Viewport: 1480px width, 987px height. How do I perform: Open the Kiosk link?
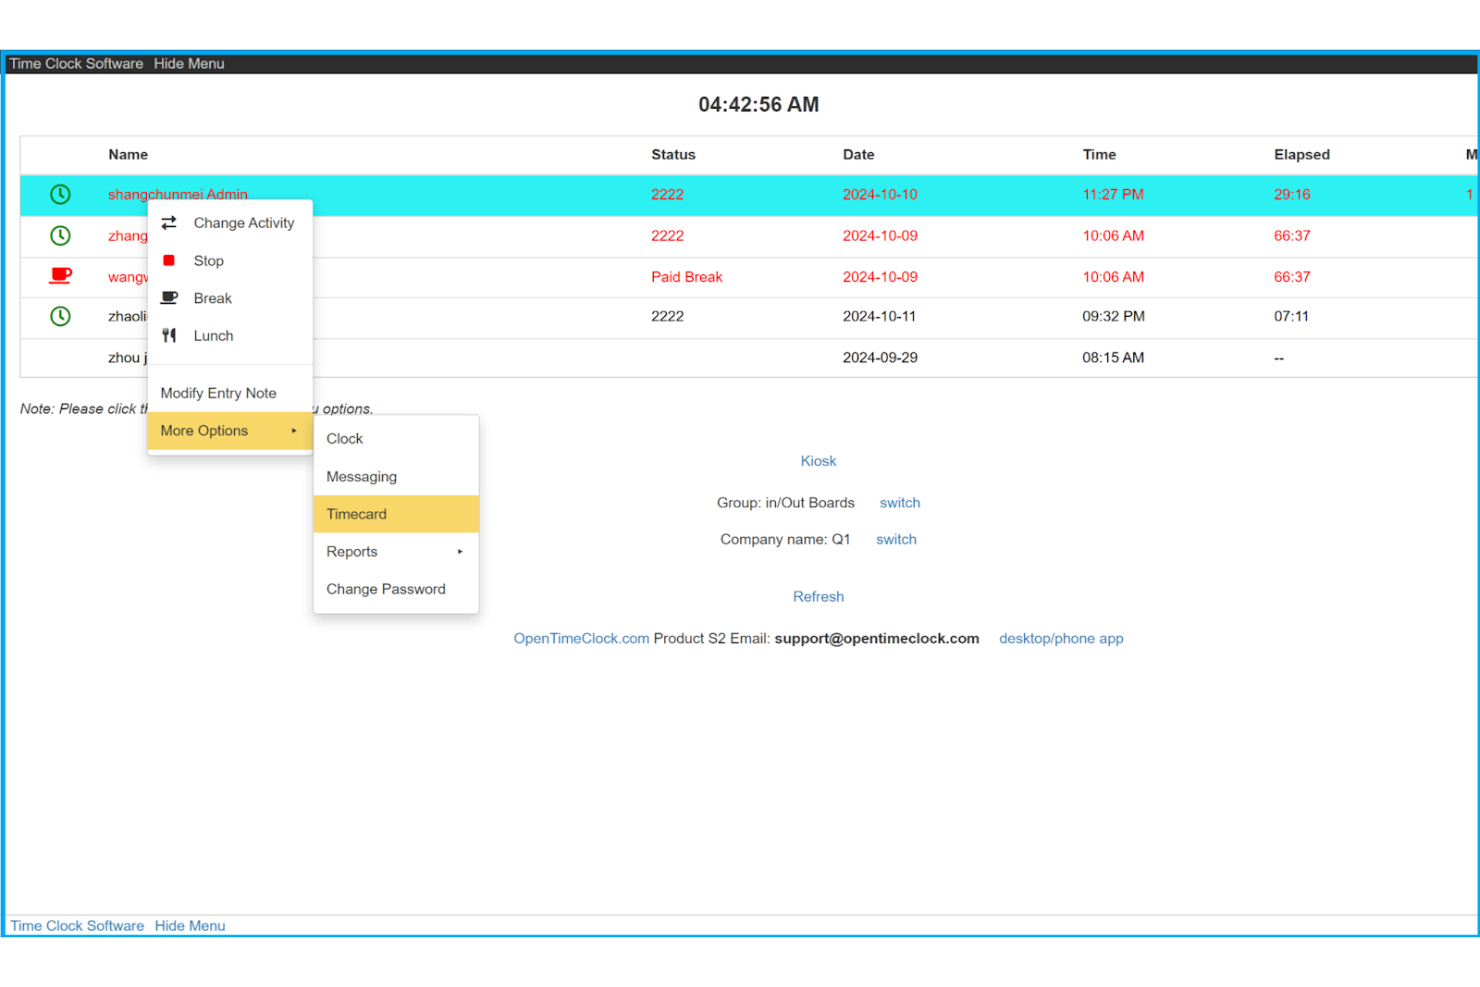[818, 460]
